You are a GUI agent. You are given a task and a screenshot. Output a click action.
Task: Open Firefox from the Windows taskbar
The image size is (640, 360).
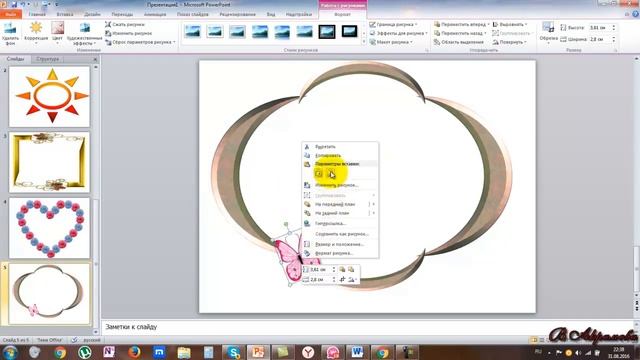click(x=134, y=352)
